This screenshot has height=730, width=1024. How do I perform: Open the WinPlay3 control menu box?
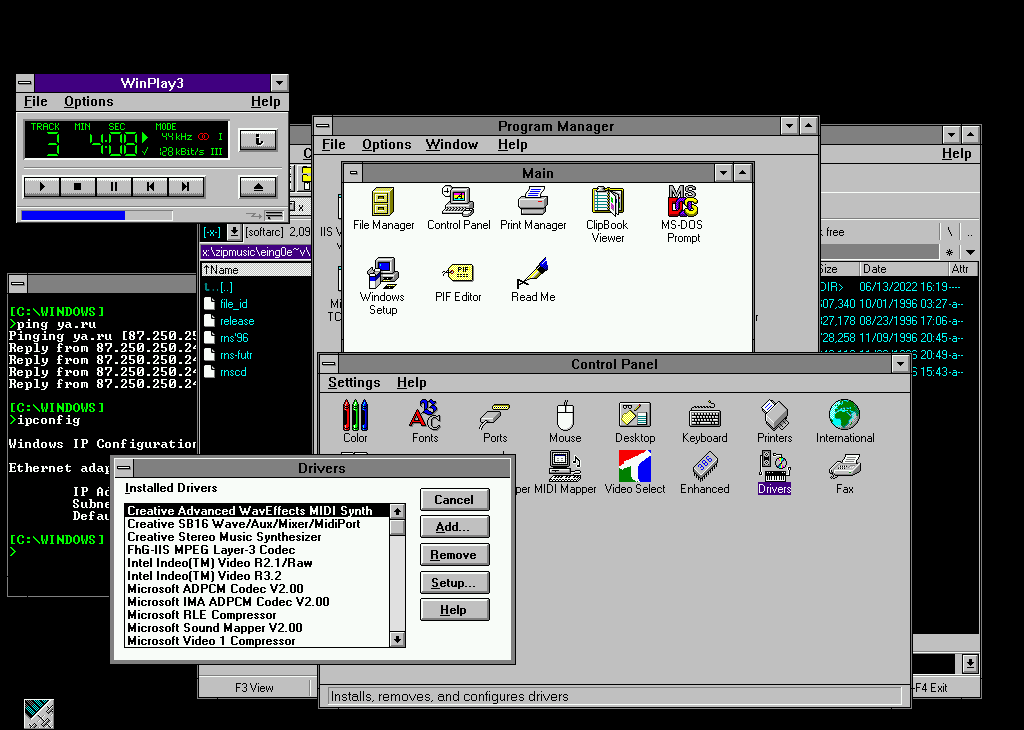point(25,83)
